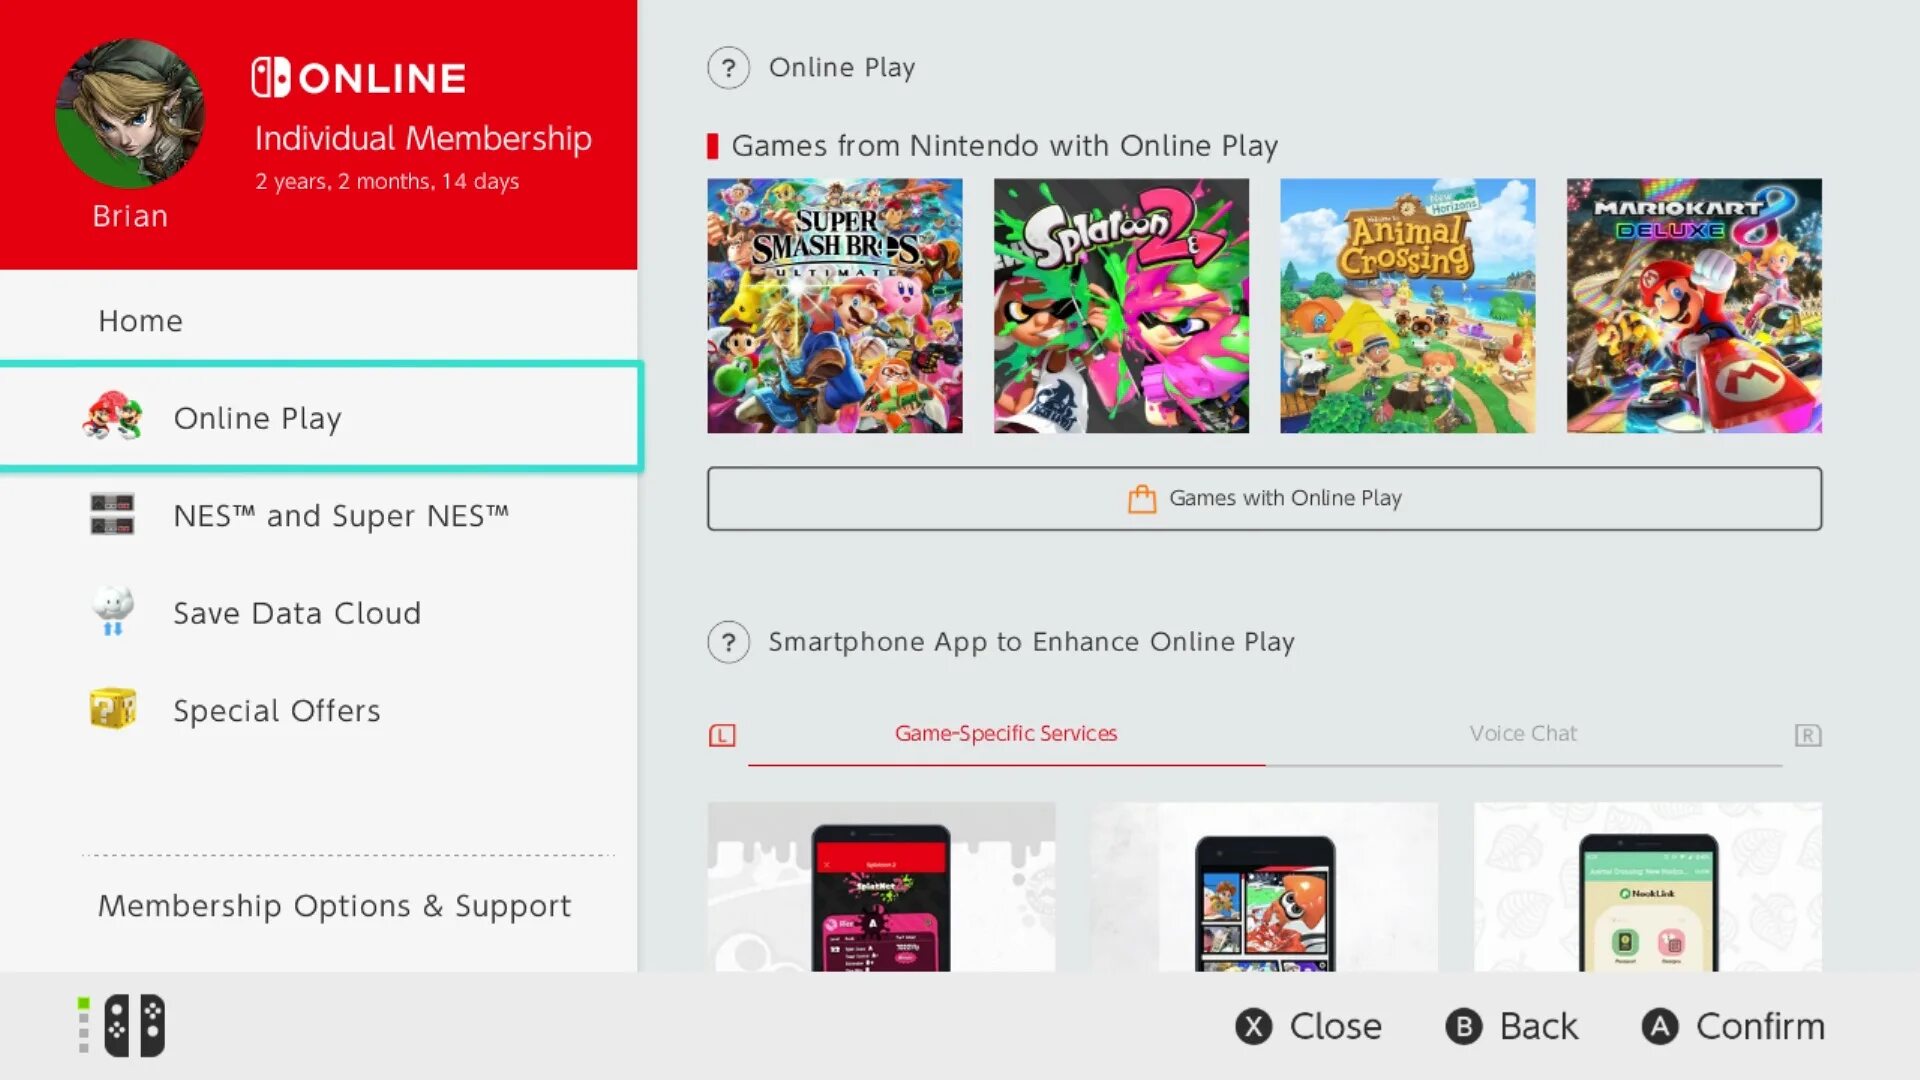Select the Splatoon 2 game thumbnail
Viewport: 1920px width, 1080px height.
1121,305
